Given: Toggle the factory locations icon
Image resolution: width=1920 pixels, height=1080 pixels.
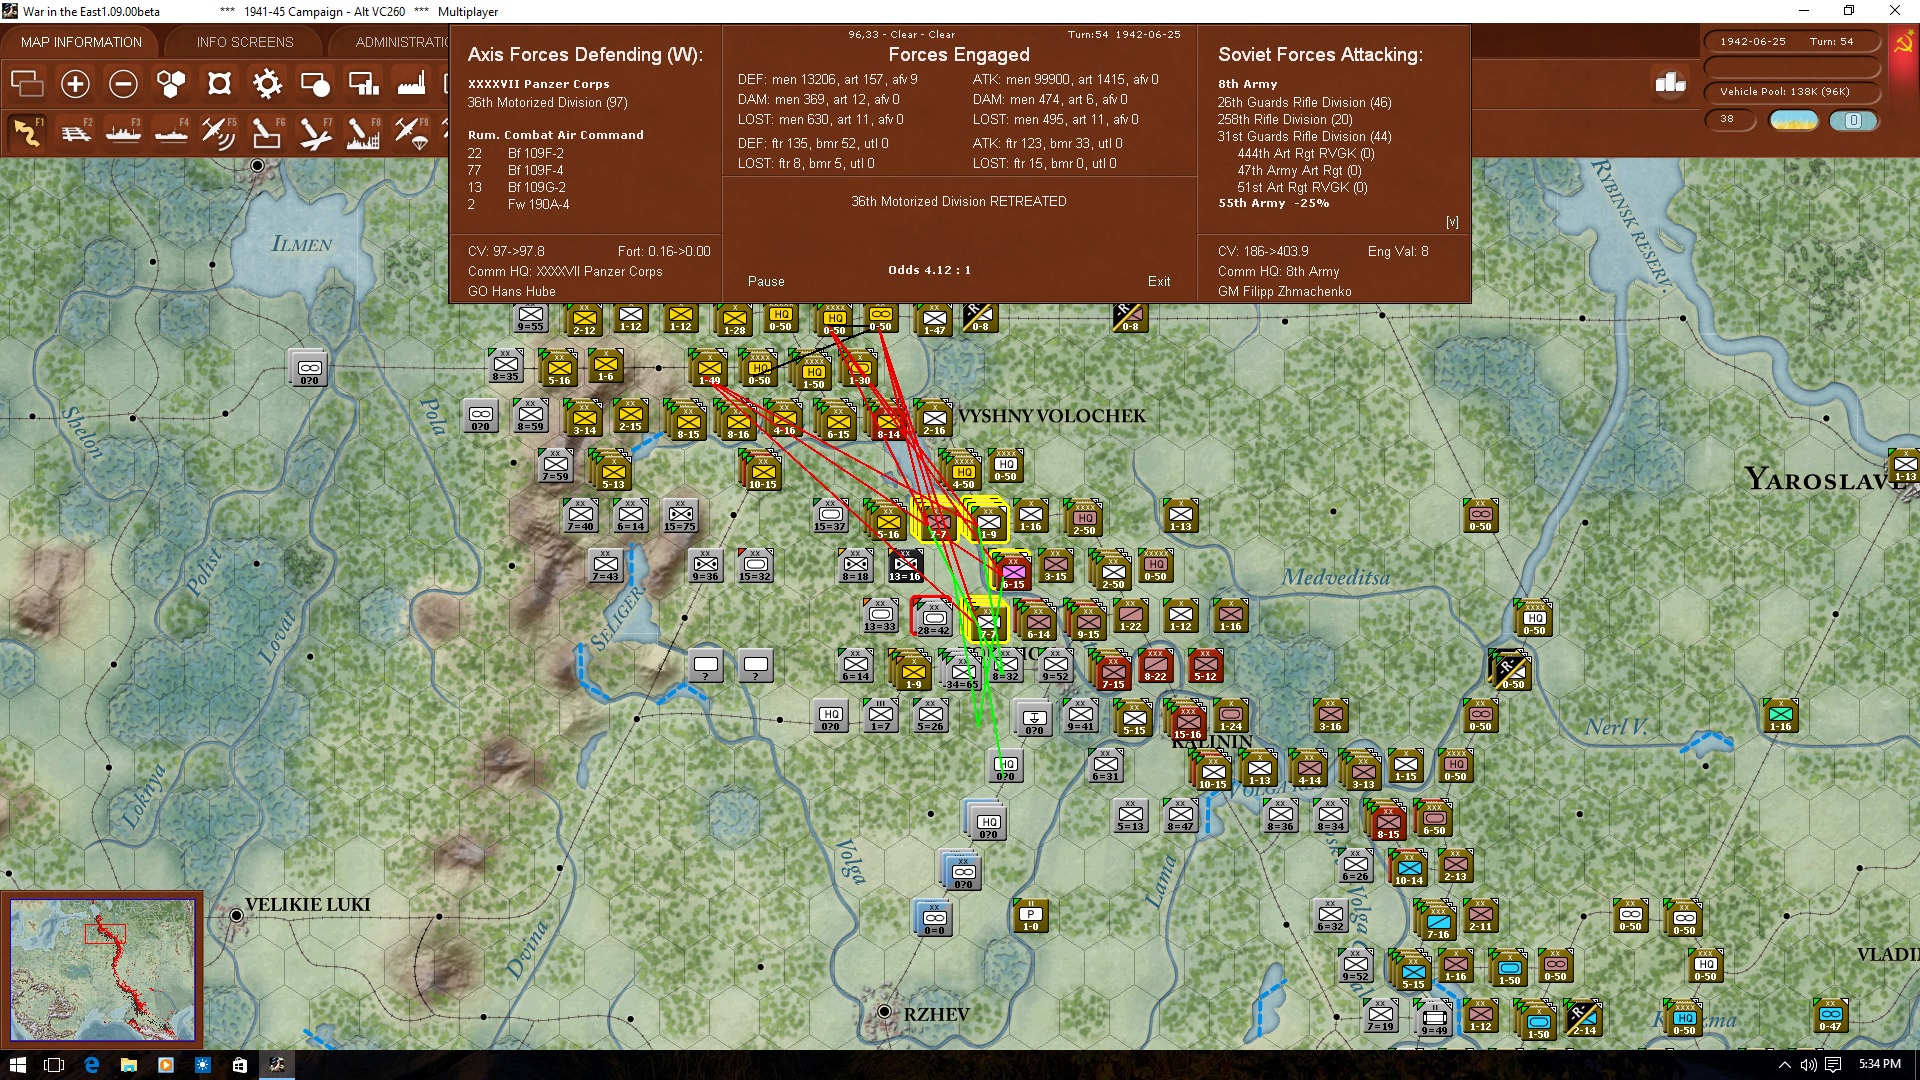Looking at the screenshot, I should pos(411,84).
